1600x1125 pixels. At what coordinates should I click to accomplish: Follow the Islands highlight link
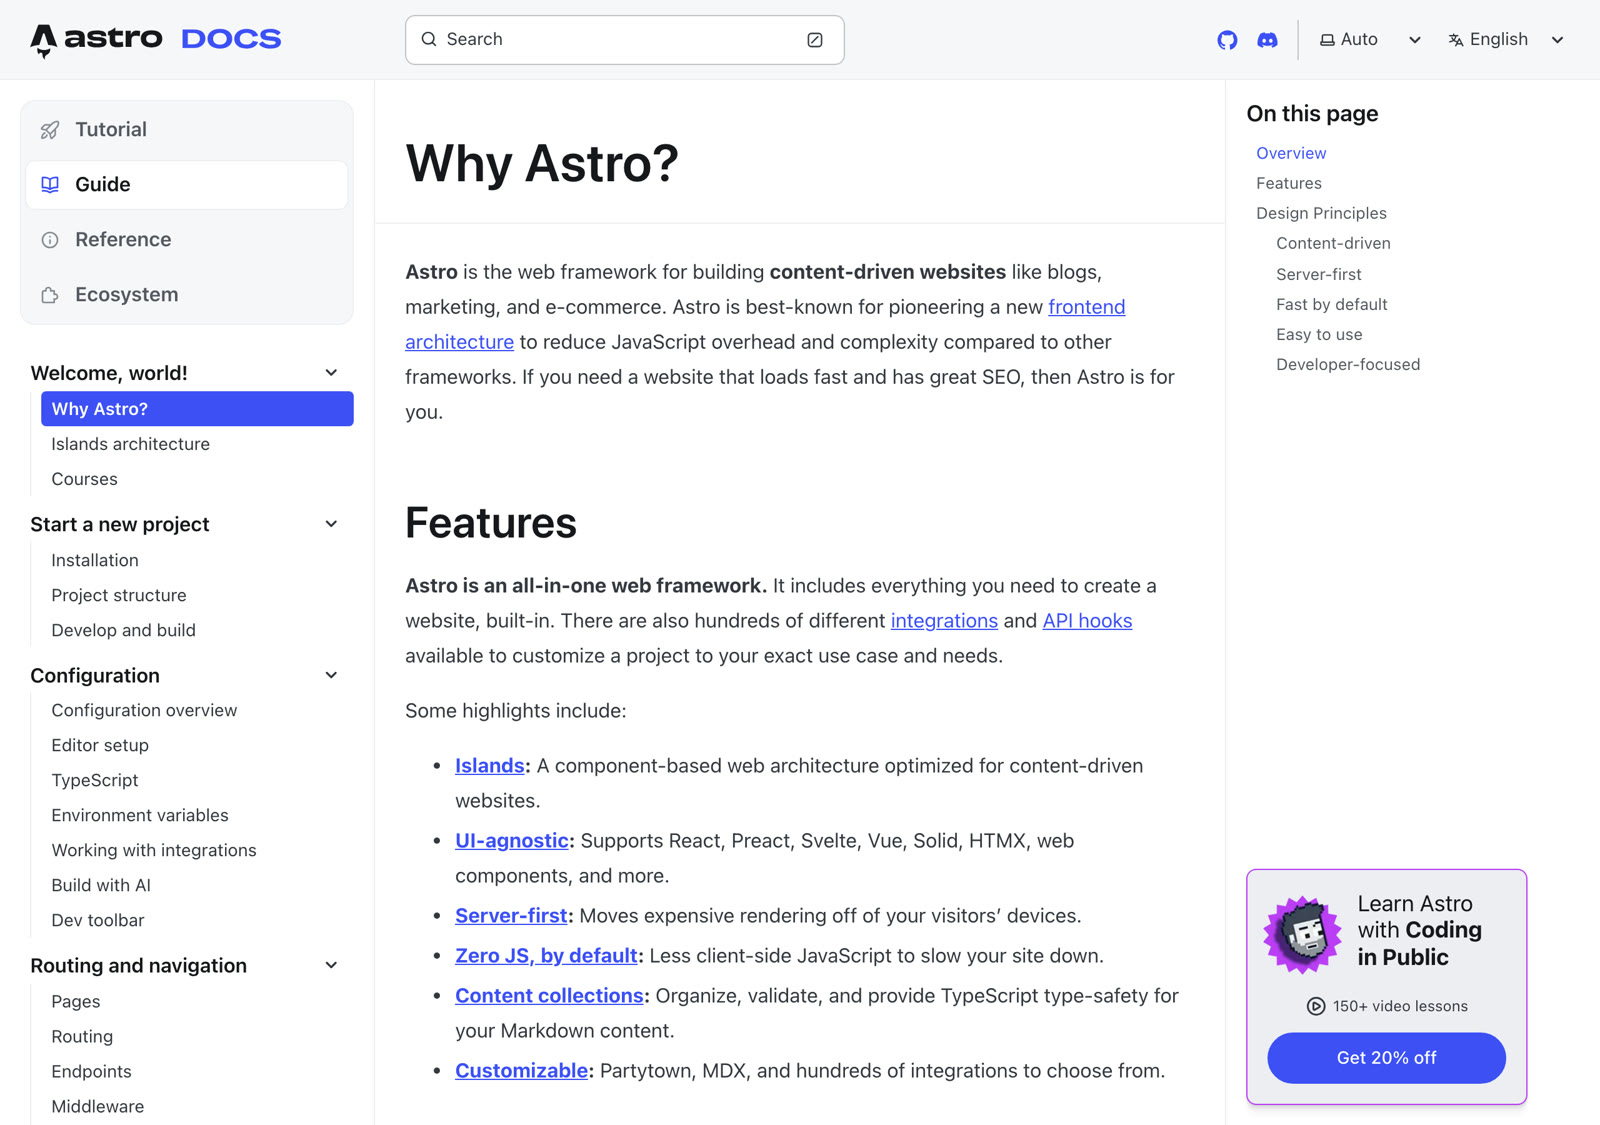489,766
